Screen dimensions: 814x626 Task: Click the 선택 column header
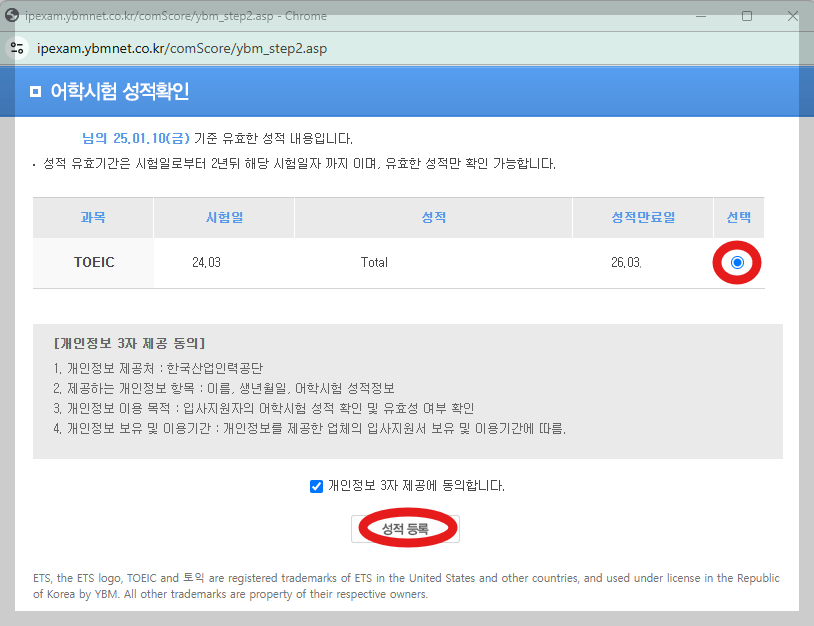(739, 217)
